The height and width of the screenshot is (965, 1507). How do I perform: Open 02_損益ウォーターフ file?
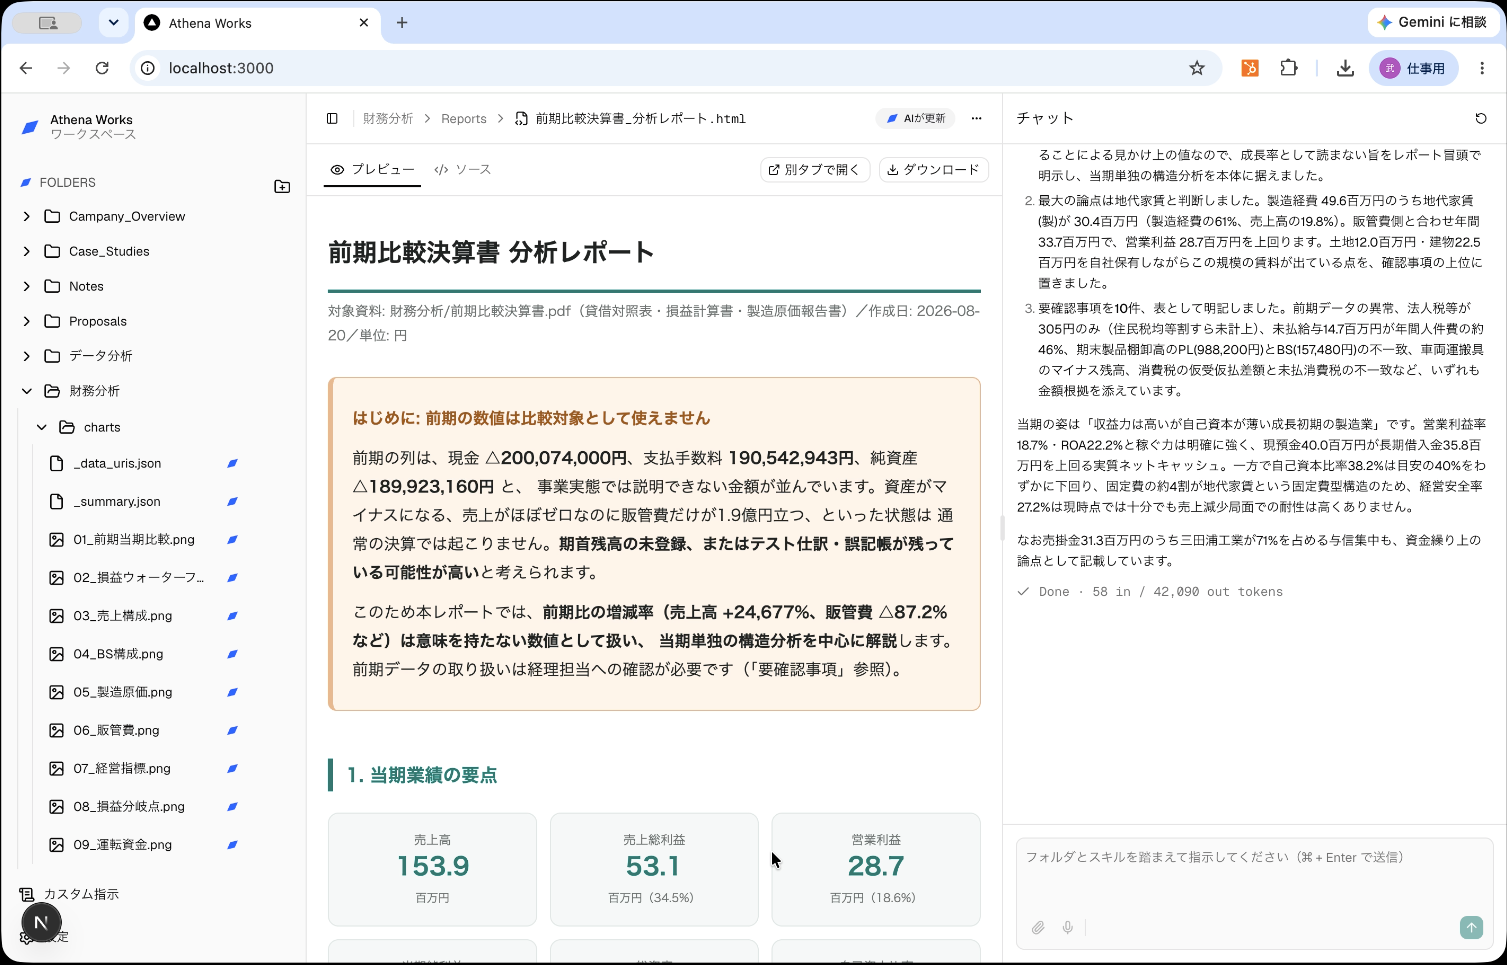coord(138,577)
